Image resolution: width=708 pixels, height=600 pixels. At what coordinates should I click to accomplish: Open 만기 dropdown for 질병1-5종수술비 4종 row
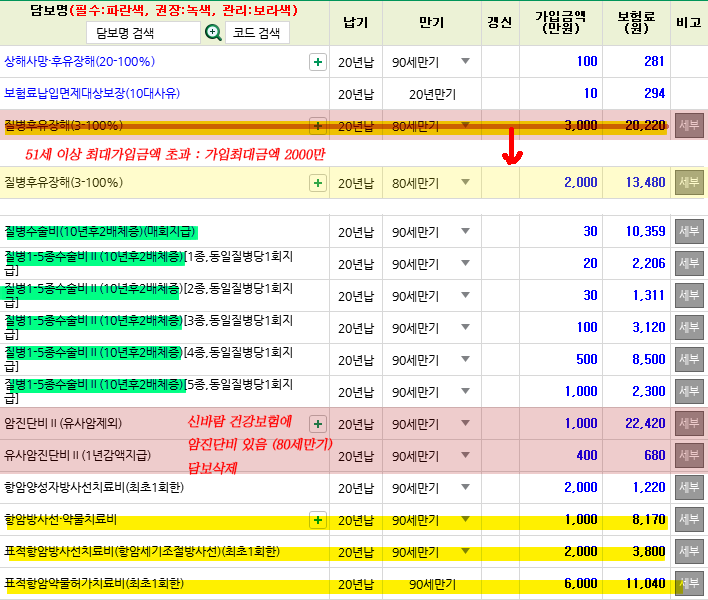click(466, 359)
